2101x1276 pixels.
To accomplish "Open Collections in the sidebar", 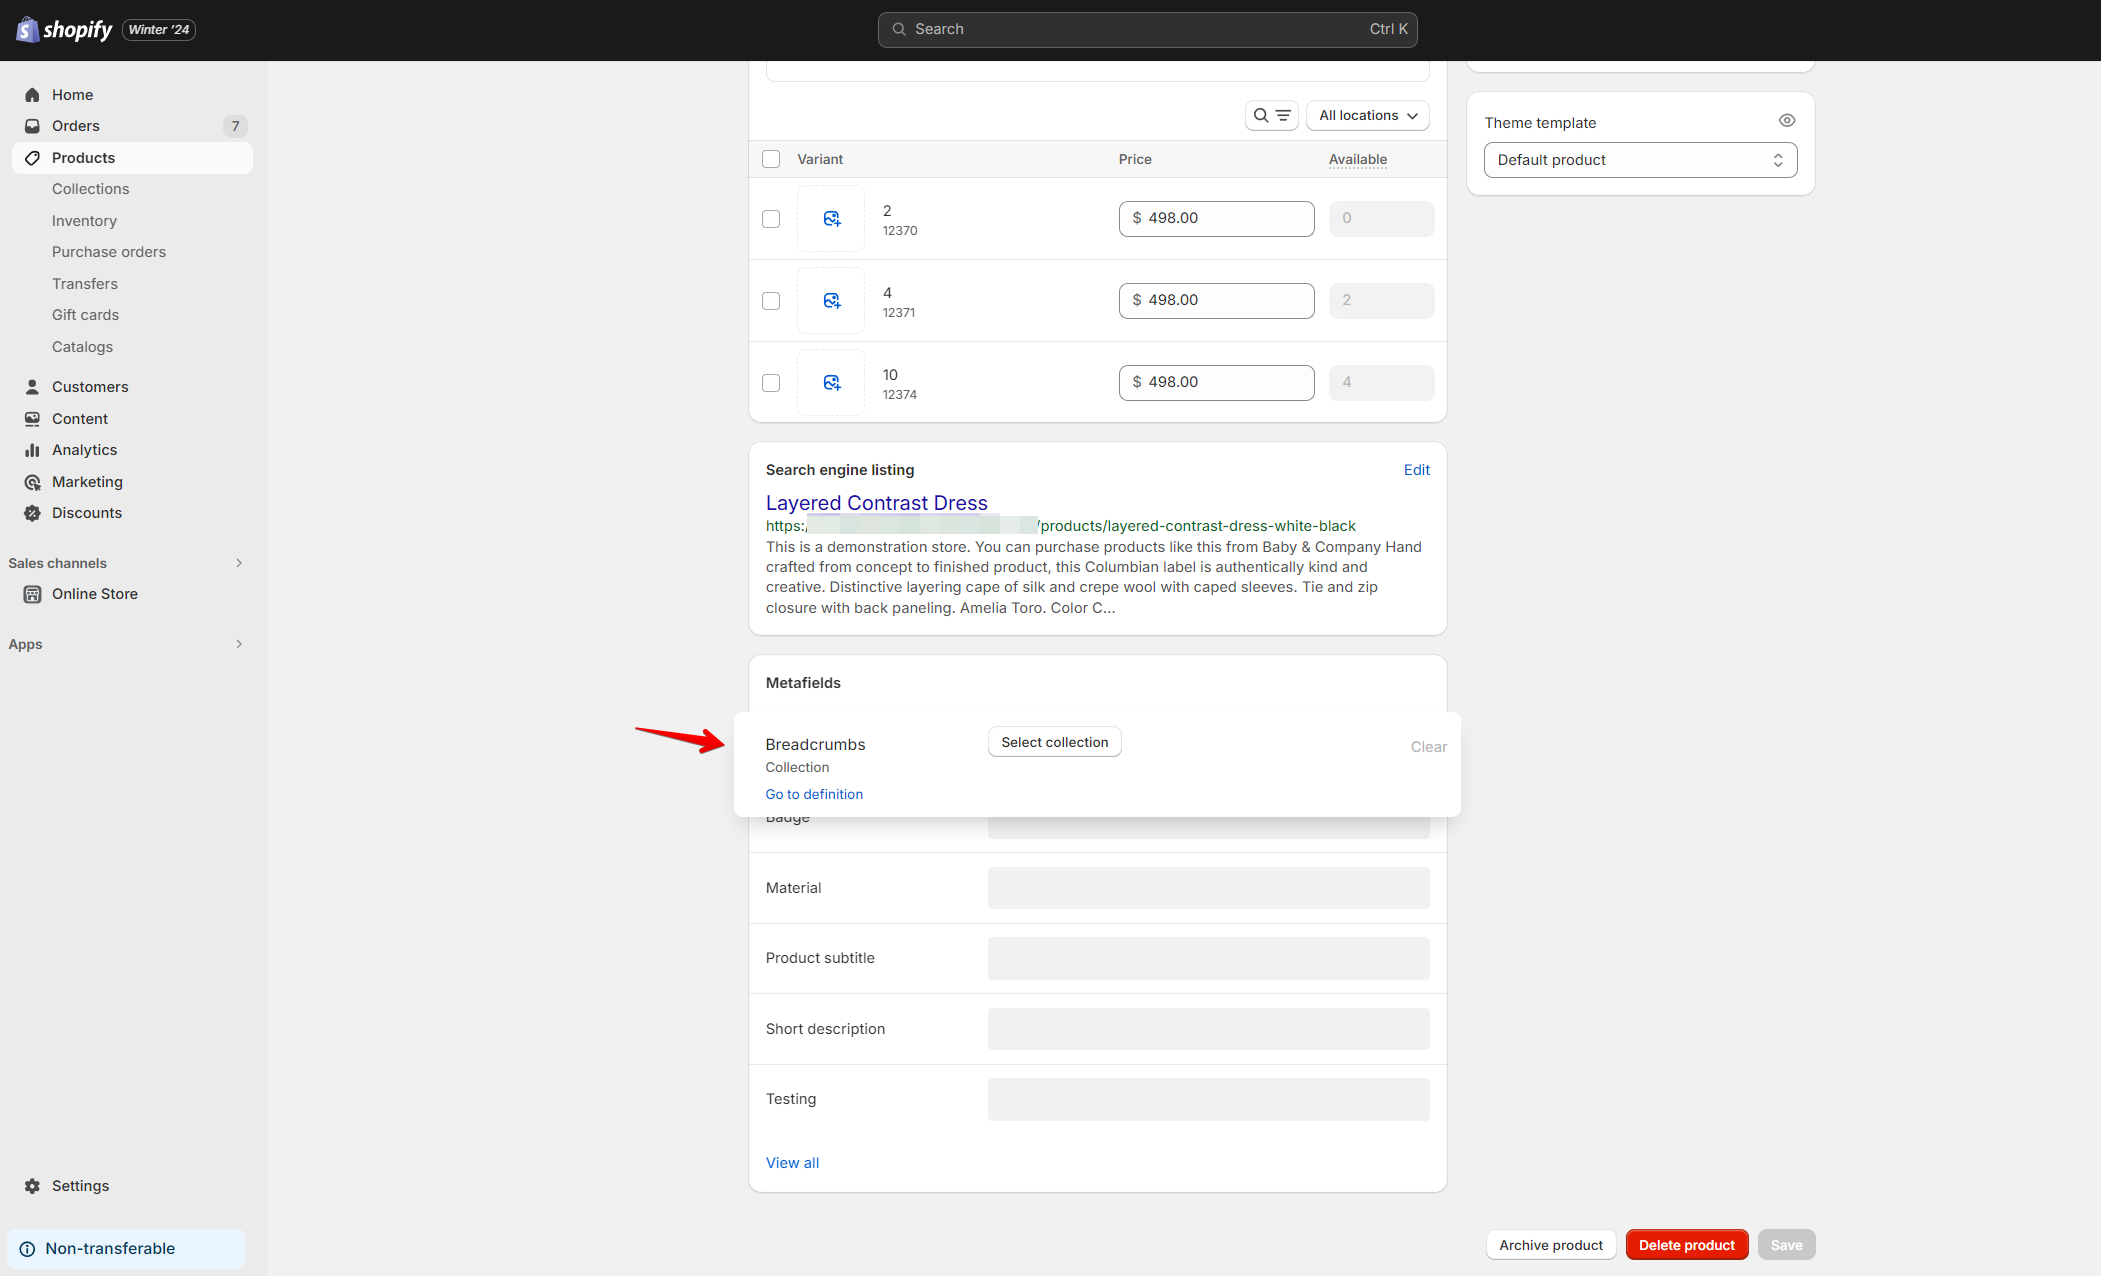I will point(90,189).
